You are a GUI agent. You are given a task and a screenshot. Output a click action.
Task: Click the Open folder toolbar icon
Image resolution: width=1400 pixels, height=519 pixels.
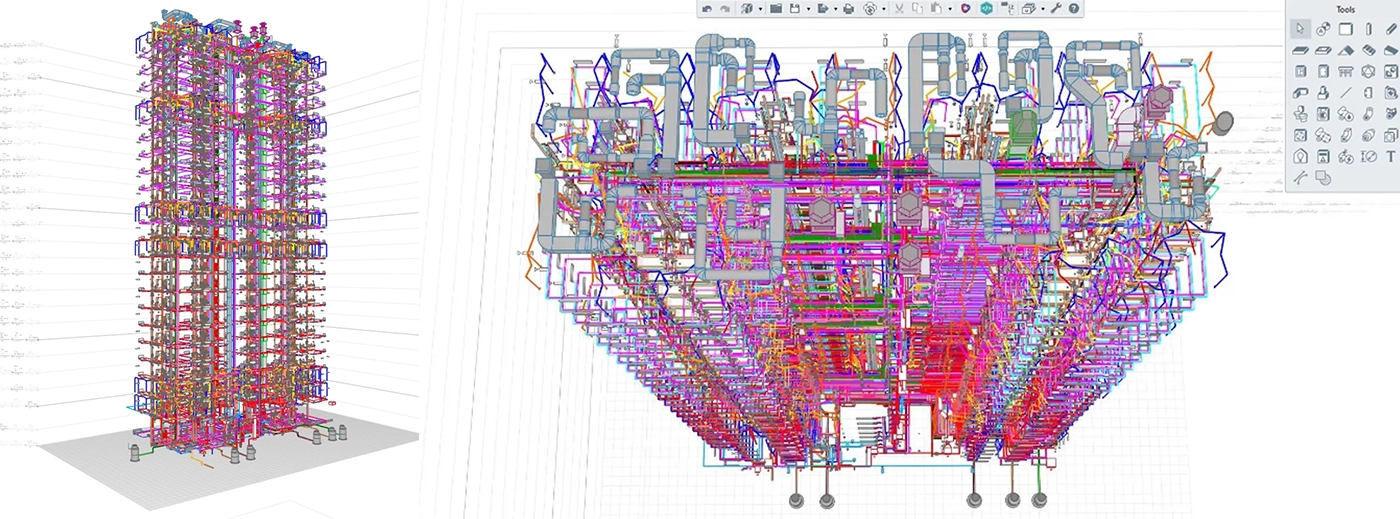click(x=776, y=9)
